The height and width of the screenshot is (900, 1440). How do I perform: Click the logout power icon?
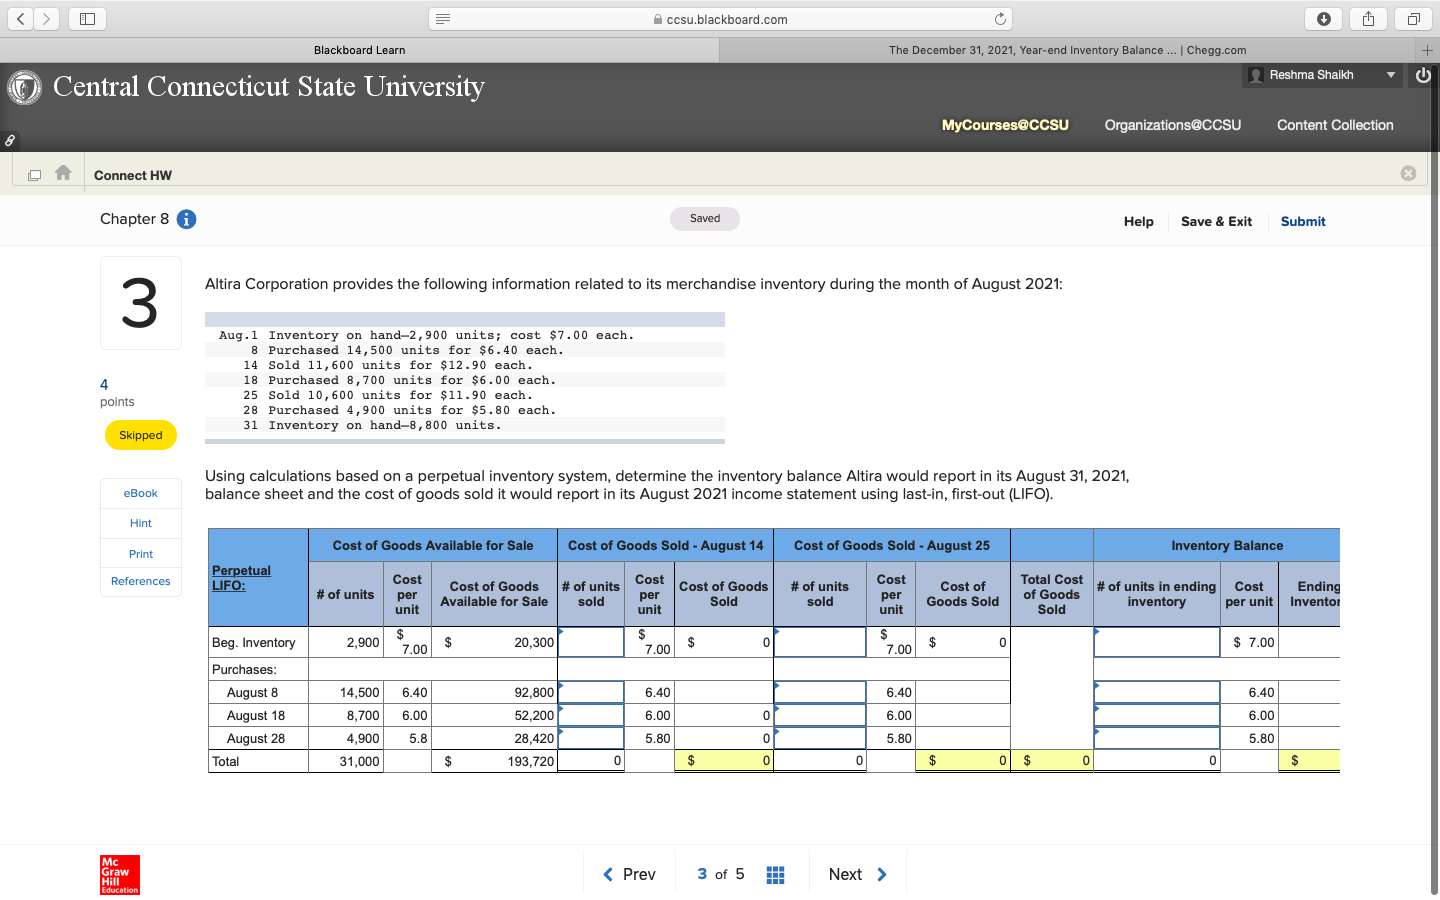point(1422,75)
